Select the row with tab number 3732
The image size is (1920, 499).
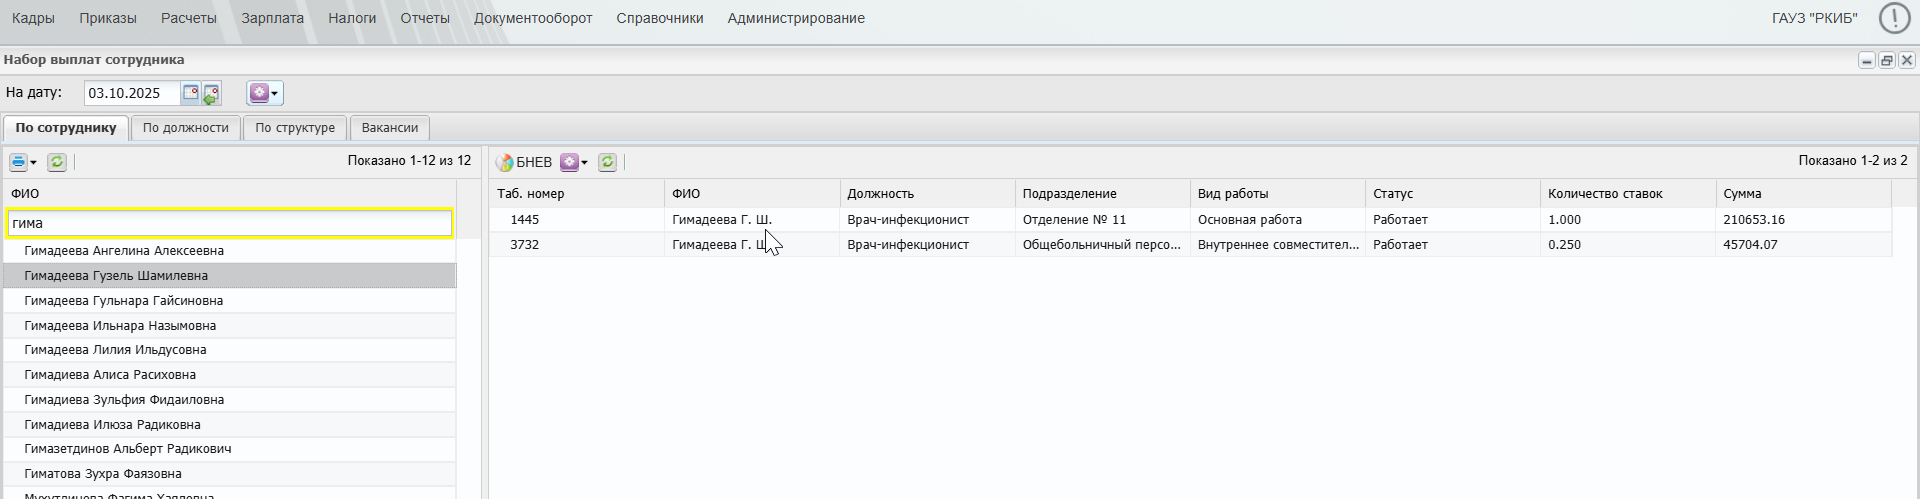[525, 244]
